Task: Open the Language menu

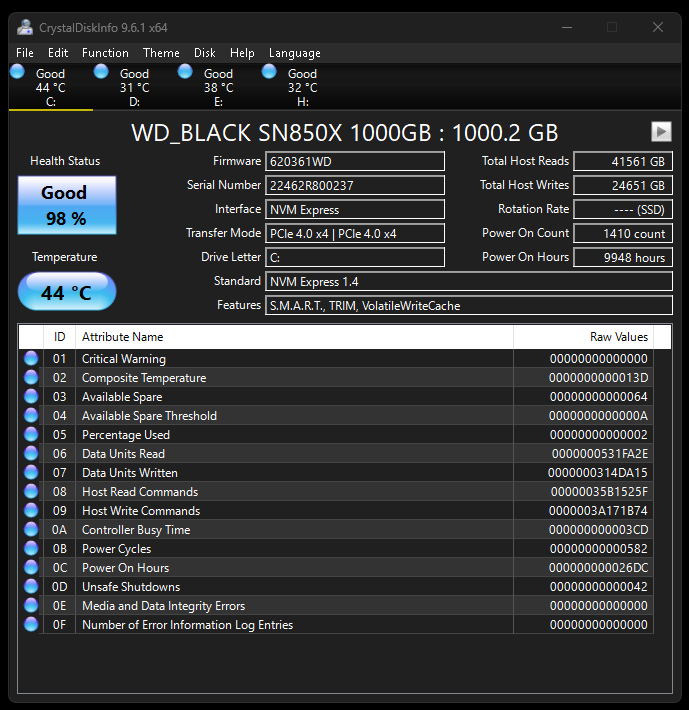Action: point(295,53)
